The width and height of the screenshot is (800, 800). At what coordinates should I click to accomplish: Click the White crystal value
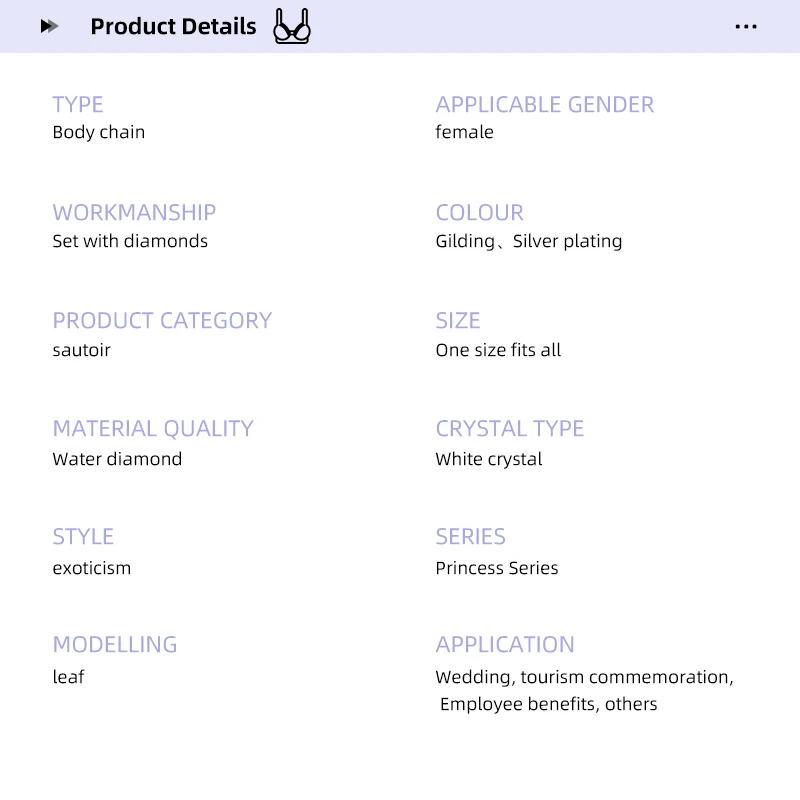click(489, 459)
